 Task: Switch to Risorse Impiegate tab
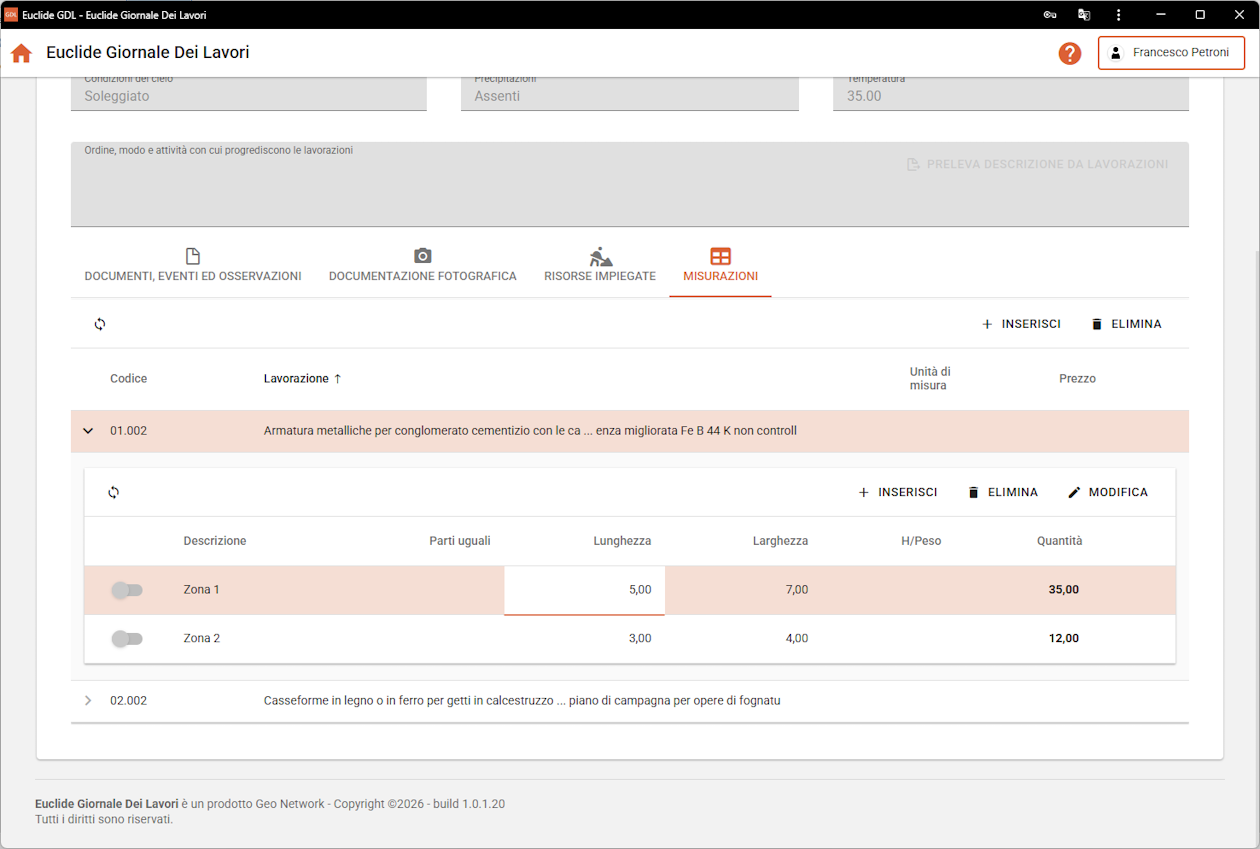[600, 265]
